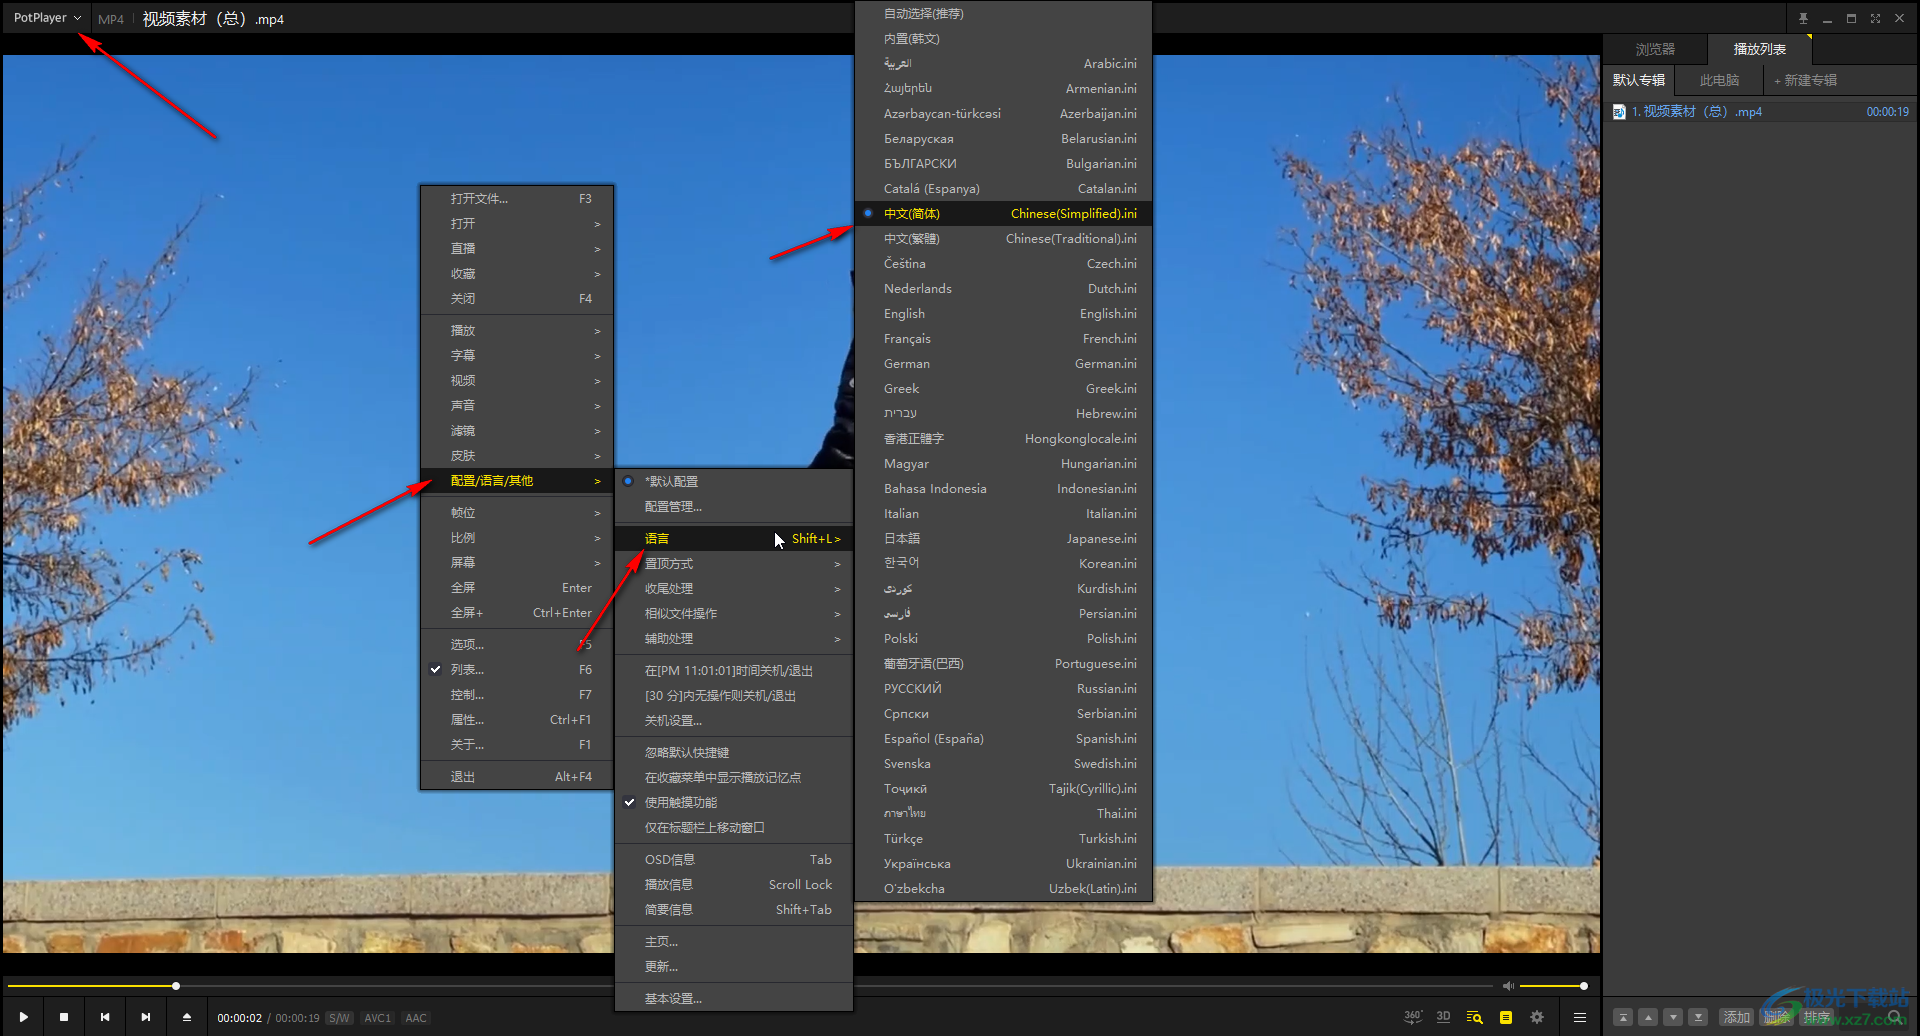Expand the 视频 video submenu
1920x1036 pixels.
tap(517, 381)
